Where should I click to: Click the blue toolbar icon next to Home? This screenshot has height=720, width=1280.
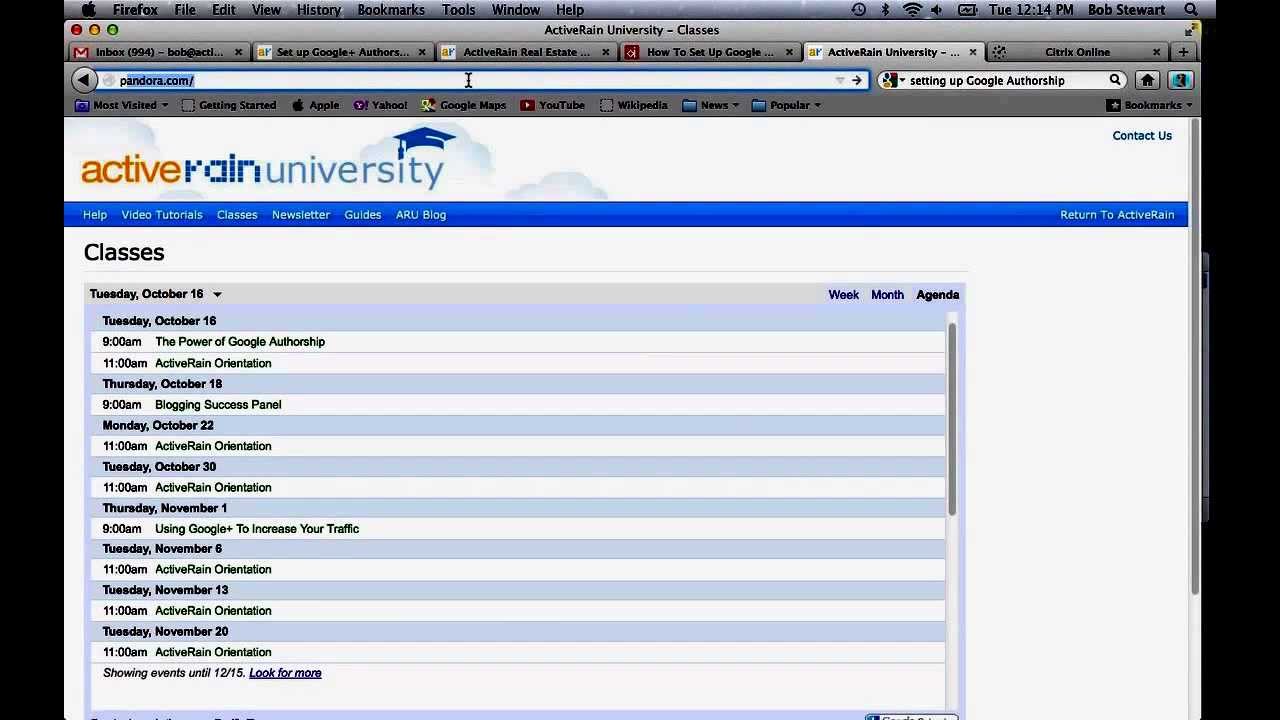click(x=1180, y=80)
